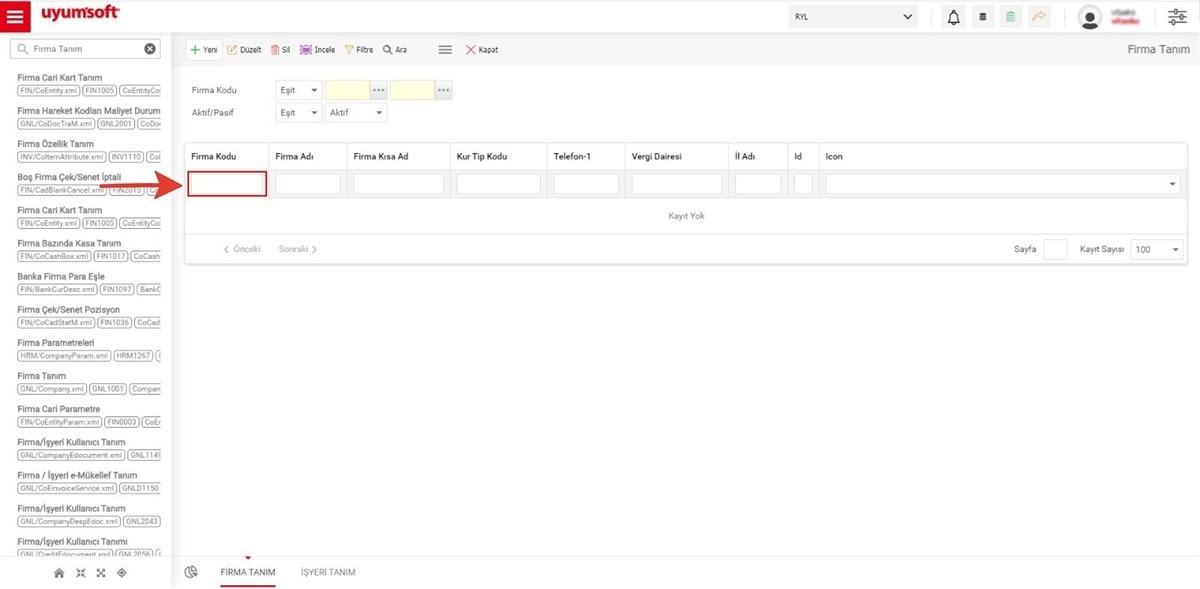The width and height of the screenshot is (1200, 589).
Task: Open the Aktif/Pasif Eşit operator dropdown
Action: pos(298,113)
